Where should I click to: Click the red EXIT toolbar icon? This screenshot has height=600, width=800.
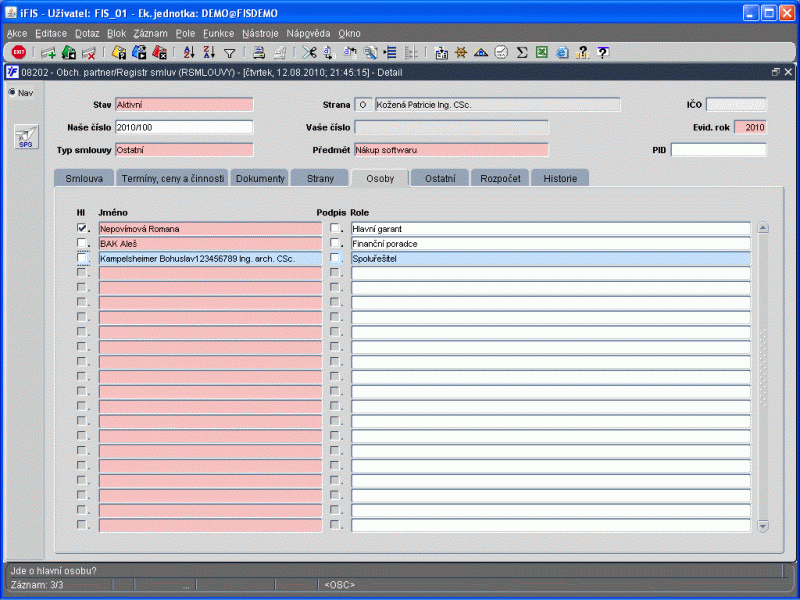(x=19, y=52)
